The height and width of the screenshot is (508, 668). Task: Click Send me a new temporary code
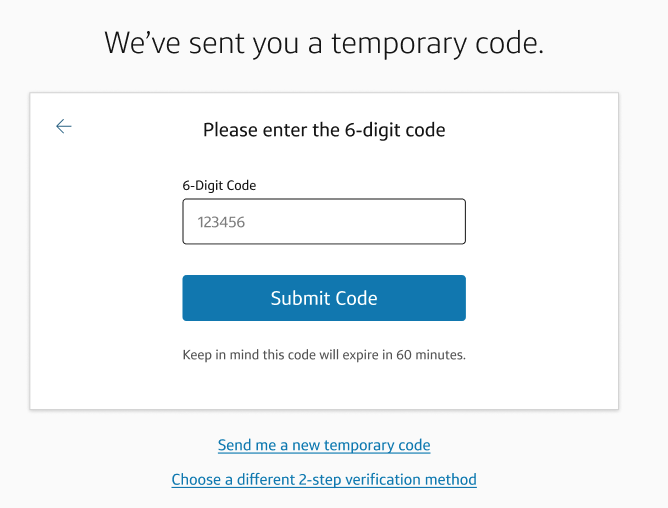coord(324,445)
